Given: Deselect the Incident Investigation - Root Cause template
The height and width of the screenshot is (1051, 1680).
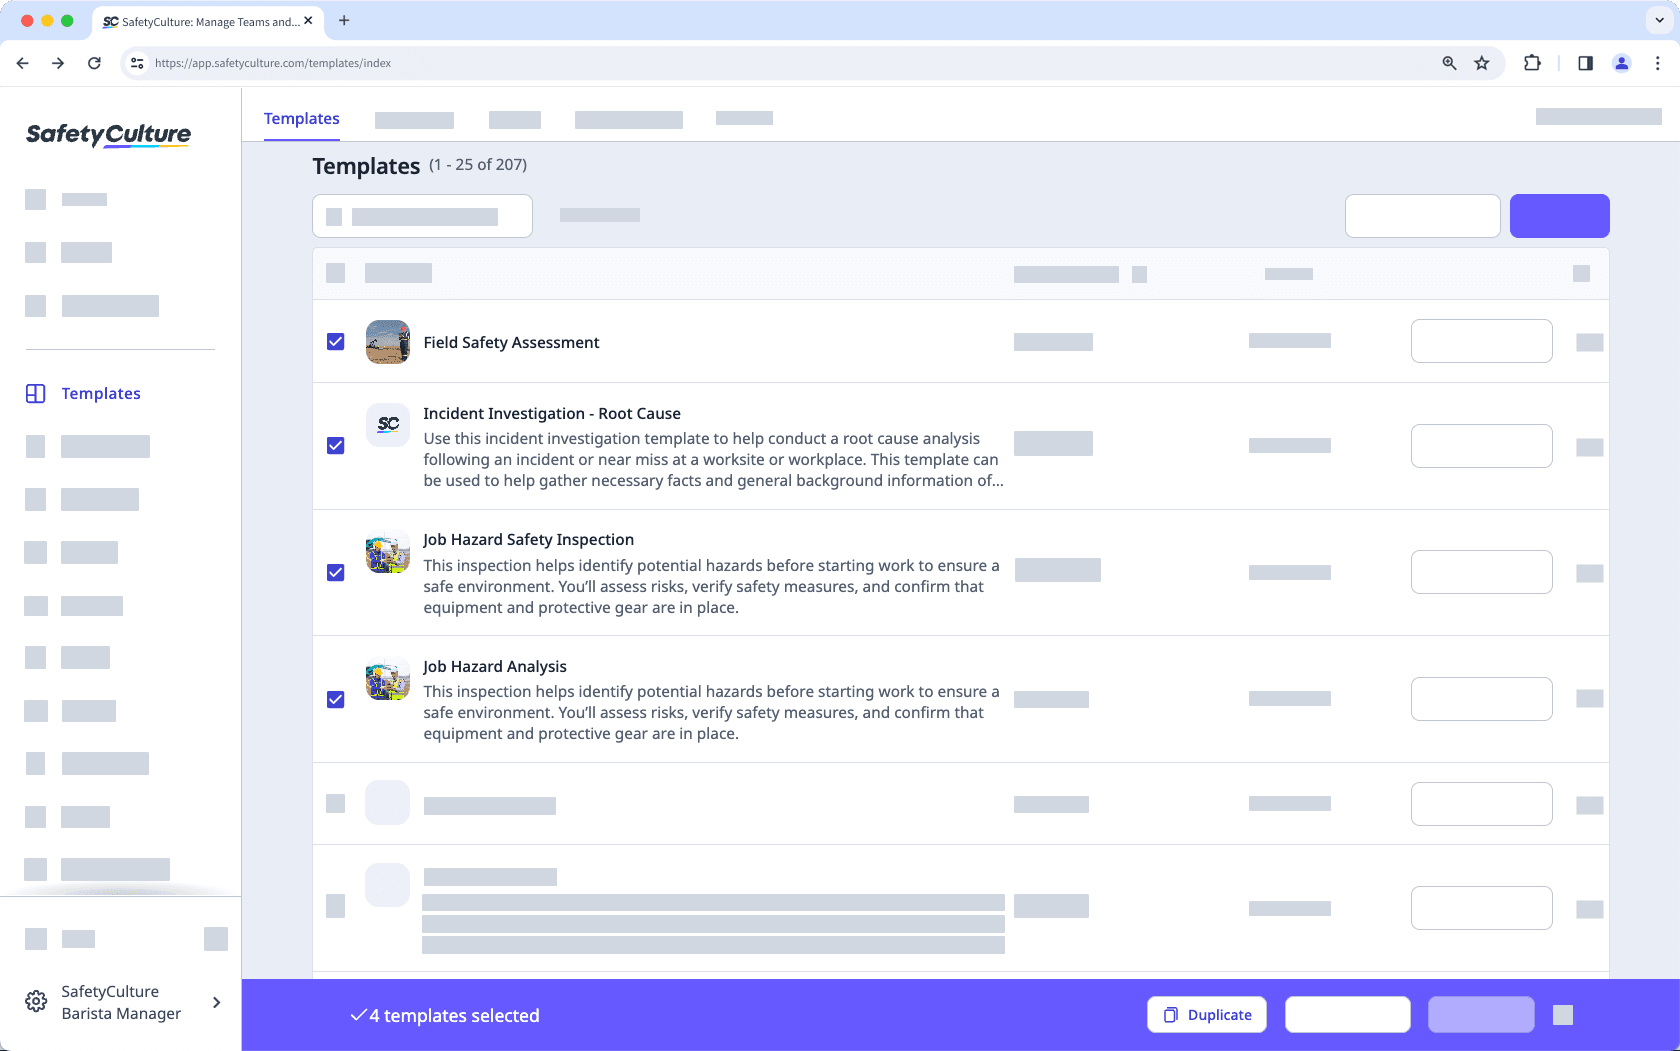Looking at the screenshot, I should 335,446.
